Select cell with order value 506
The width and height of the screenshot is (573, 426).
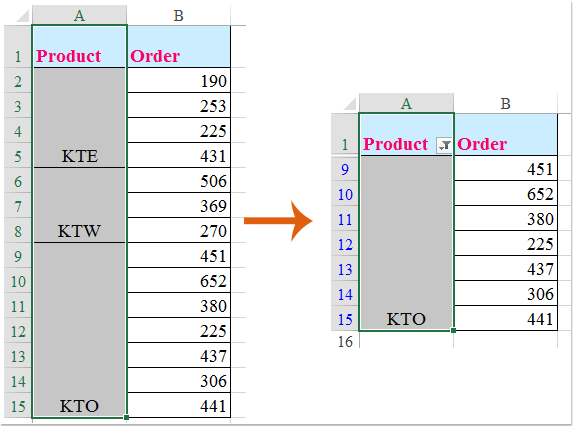(179, 180)
